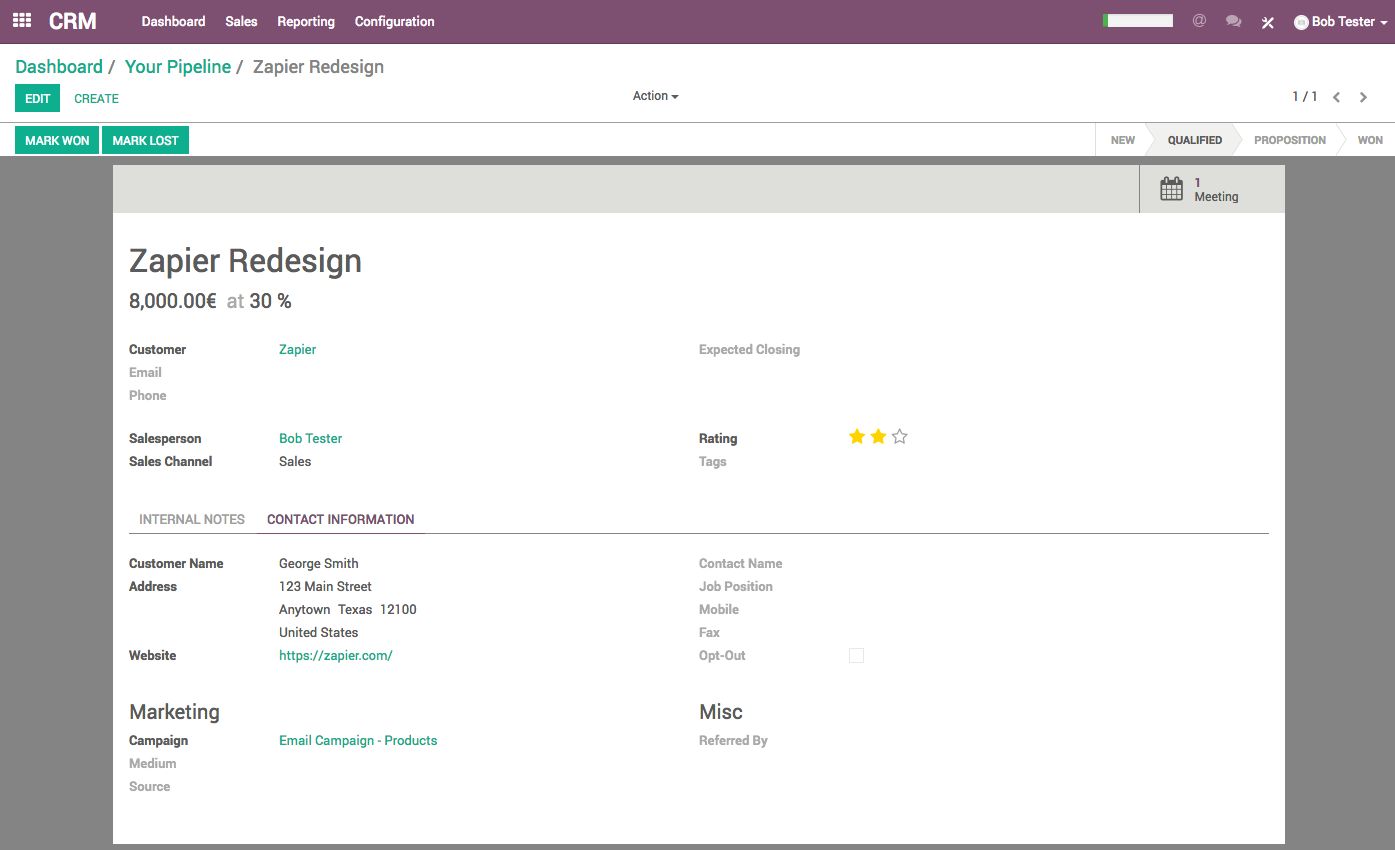This screenshot has height=850, width=1395.
Task: Click the Mark Won button
Action: point(57,140)
